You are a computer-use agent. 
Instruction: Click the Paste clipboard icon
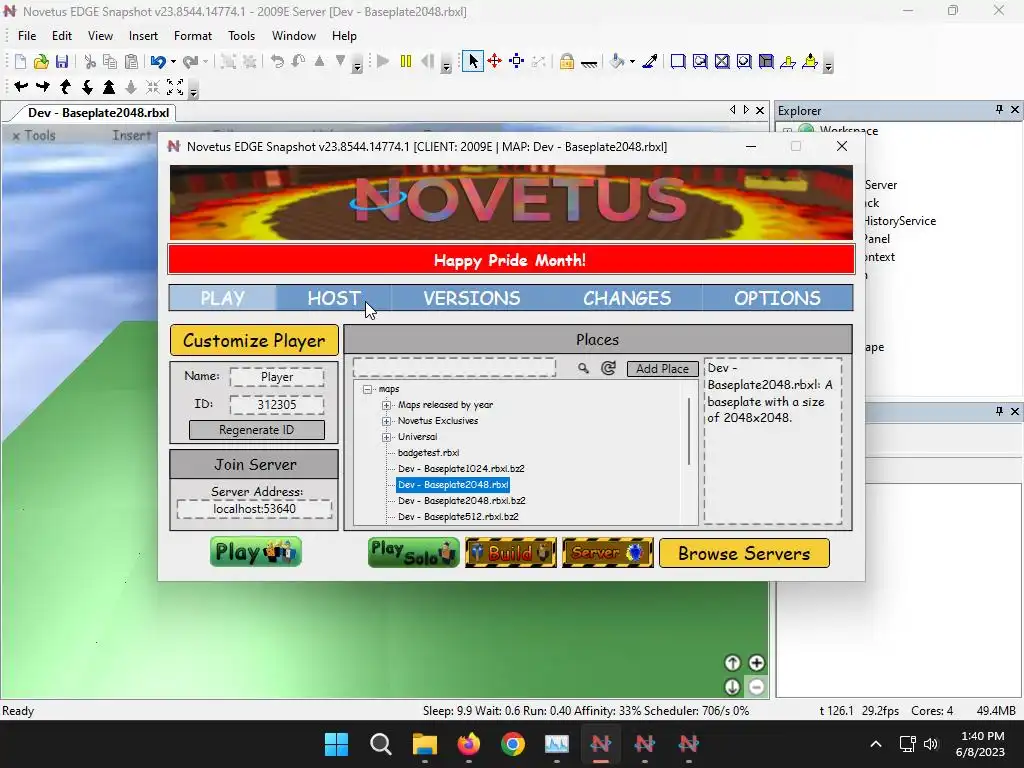pos(132,61)
